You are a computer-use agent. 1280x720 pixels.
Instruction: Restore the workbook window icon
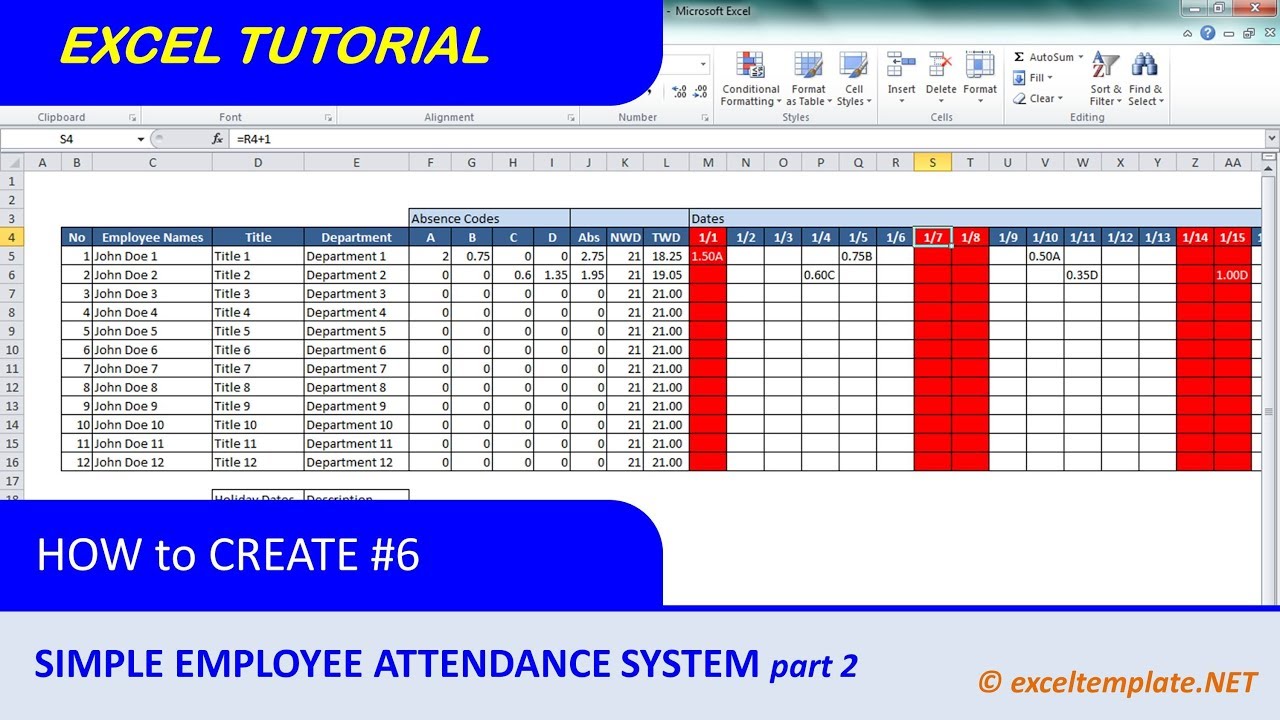point(1249,33)
